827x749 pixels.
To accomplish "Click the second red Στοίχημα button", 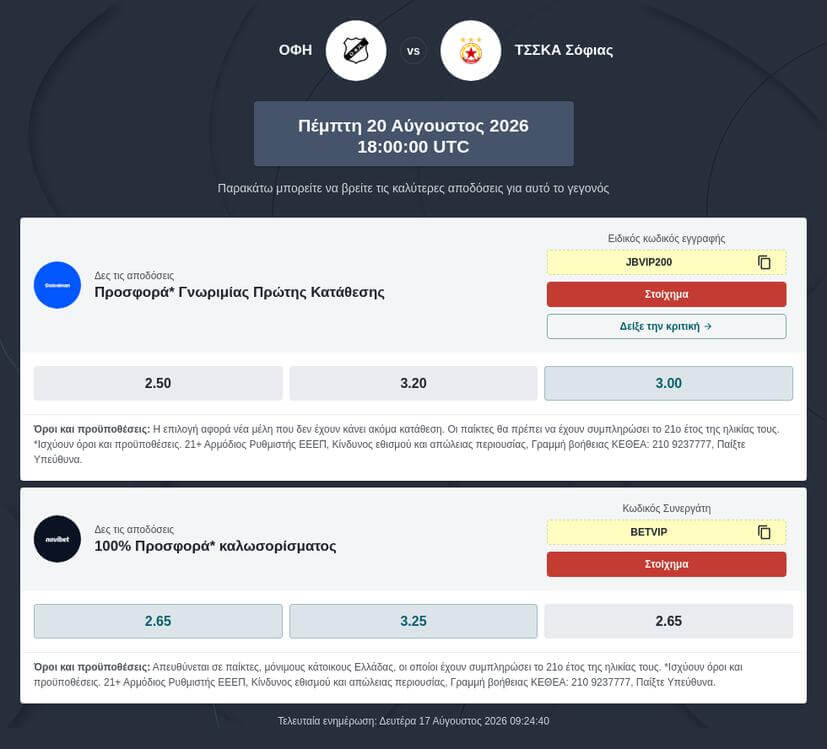I will tap(666, 564).
